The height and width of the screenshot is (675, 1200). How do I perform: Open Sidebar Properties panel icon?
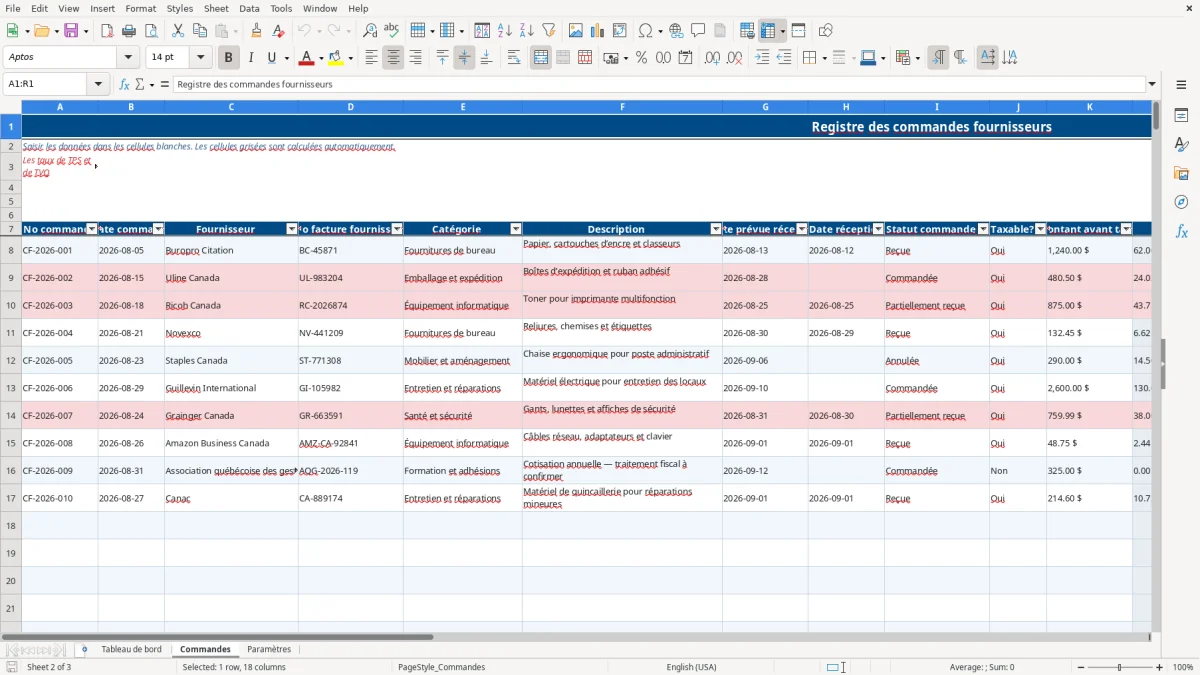[x=1181, y=116]
